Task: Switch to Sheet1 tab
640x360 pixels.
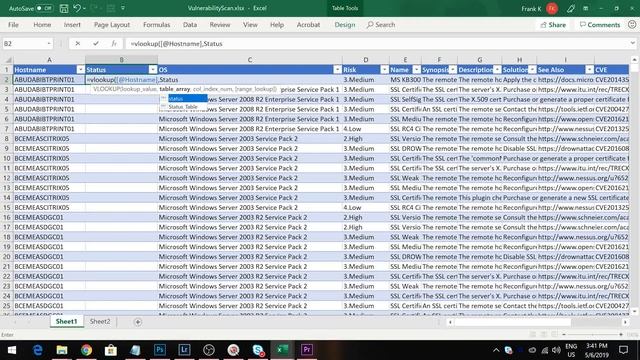Action: 66,322
